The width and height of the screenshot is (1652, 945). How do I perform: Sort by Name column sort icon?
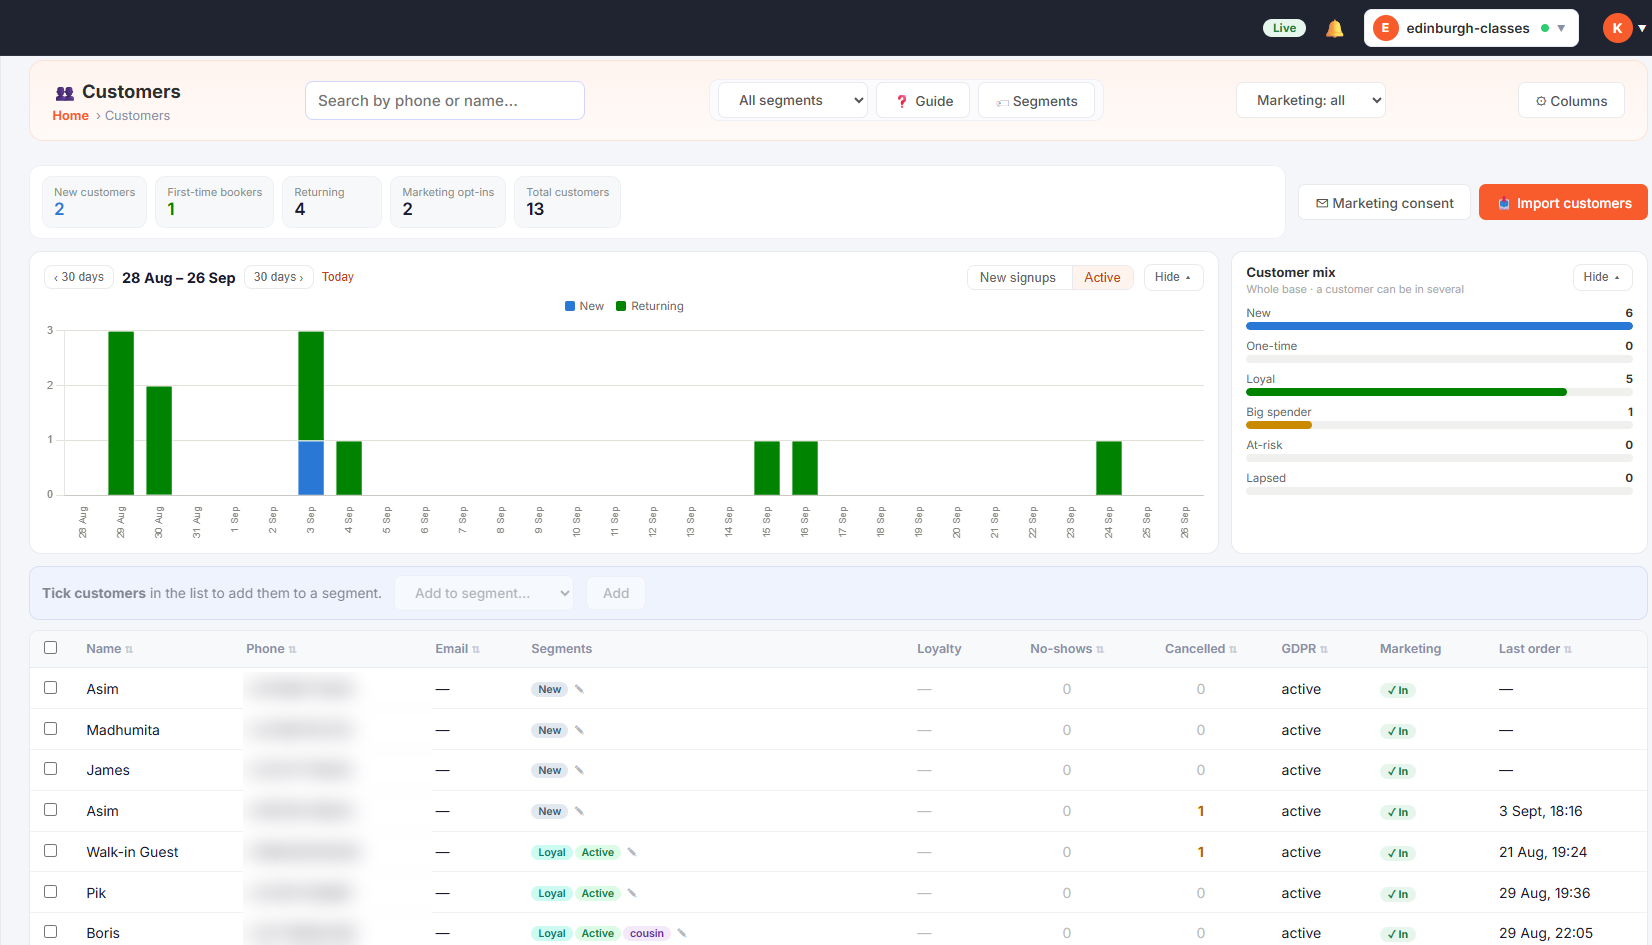pos(129,650)
